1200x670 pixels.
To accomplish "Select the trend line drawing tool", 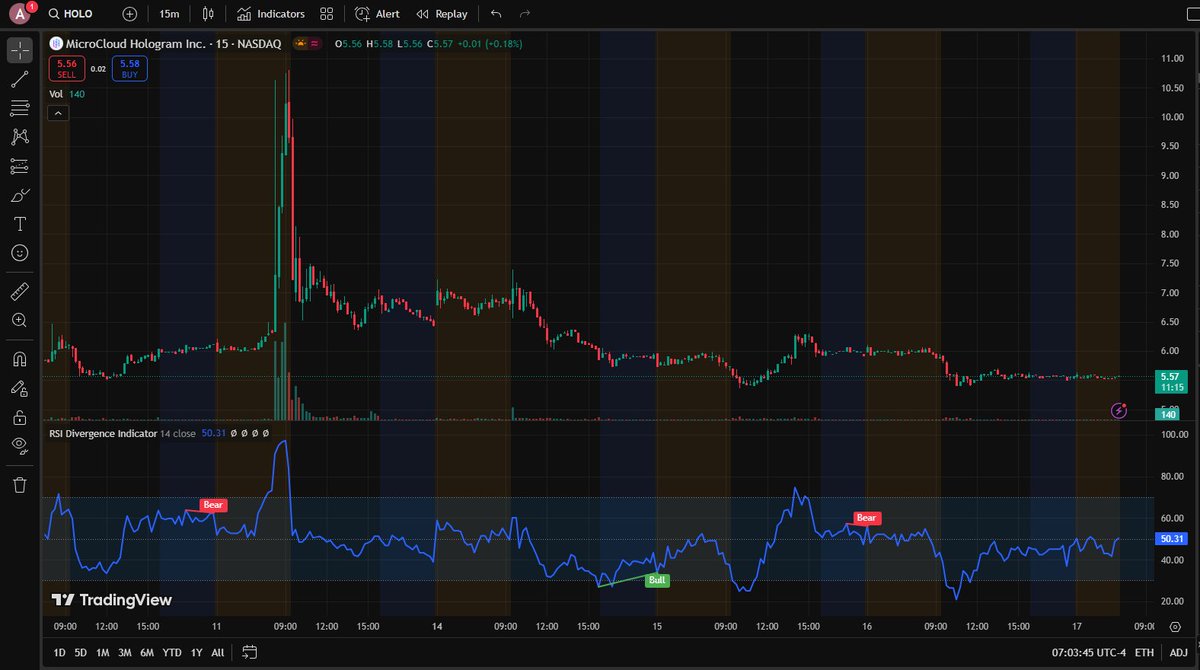I will point(20,79).
